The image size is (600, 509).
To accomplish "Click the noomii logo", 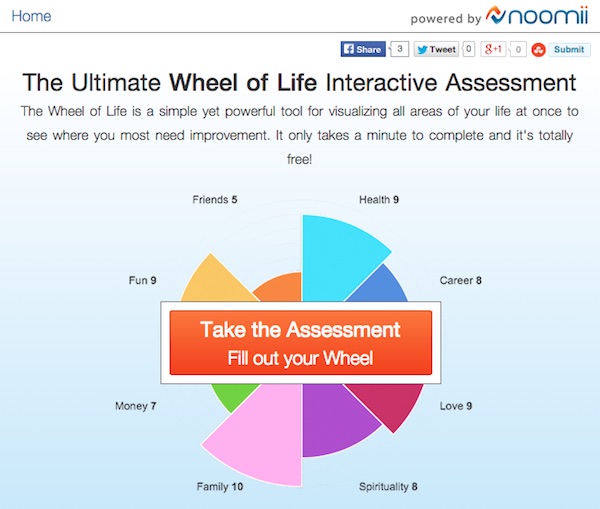I will (536, 16).
